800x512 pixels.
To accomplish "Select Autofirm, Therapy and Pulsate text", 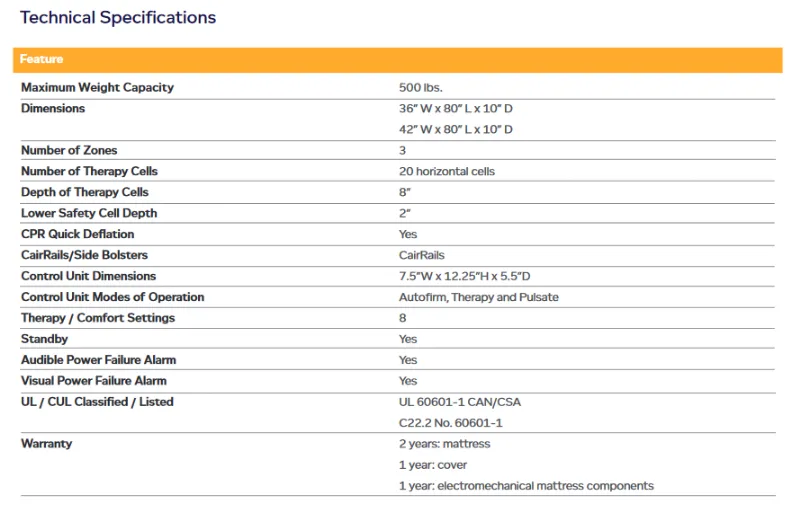I will tap(478, 297).
